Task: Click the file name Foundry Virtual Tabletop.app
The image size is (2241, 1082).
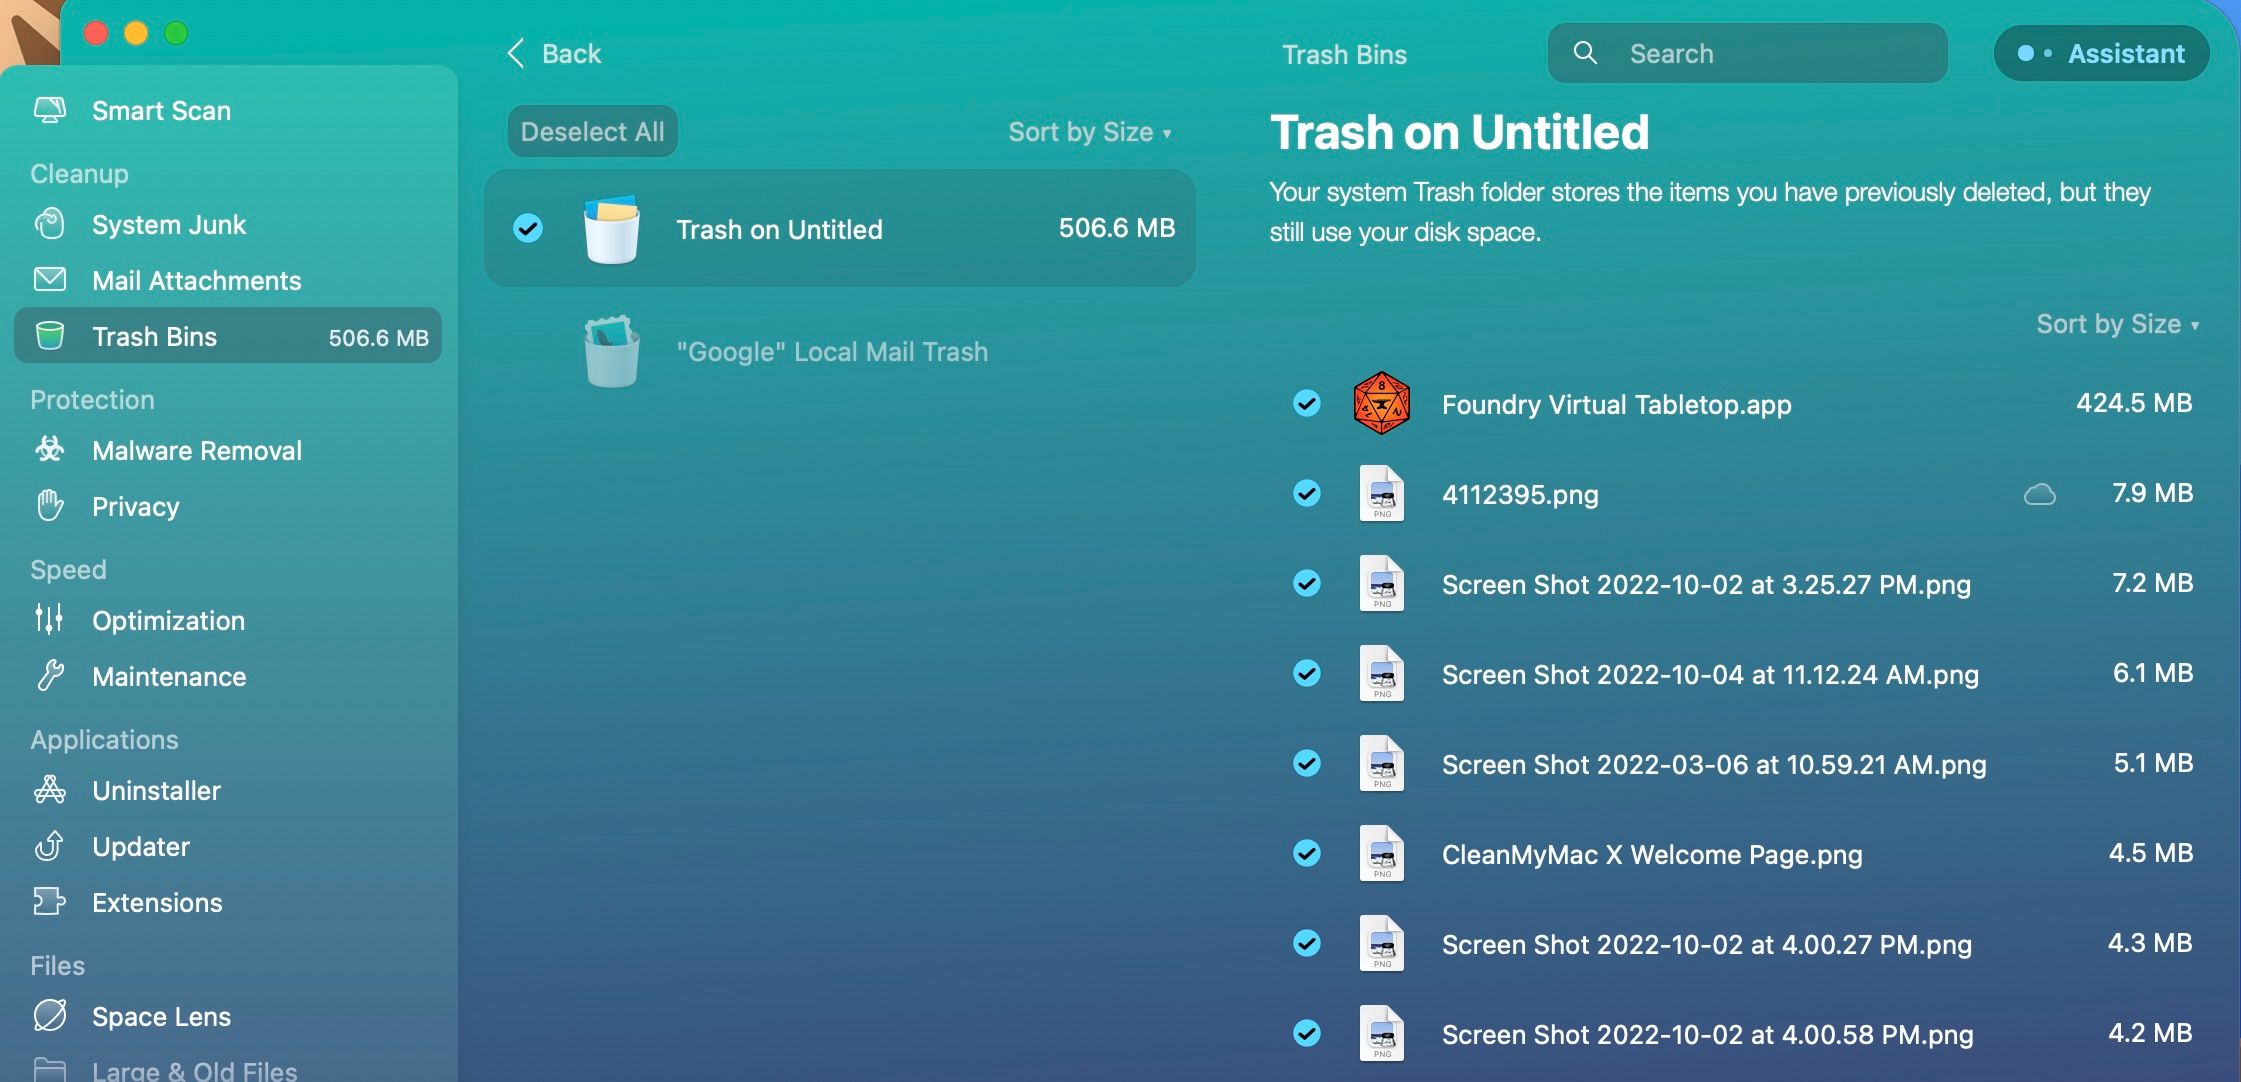Action: point(1616,404)
